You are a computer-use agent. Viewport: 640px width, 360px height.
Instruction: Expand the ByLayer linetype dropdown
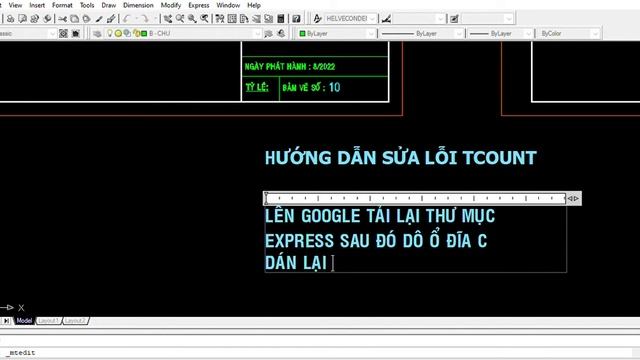(x=459, y=33)
